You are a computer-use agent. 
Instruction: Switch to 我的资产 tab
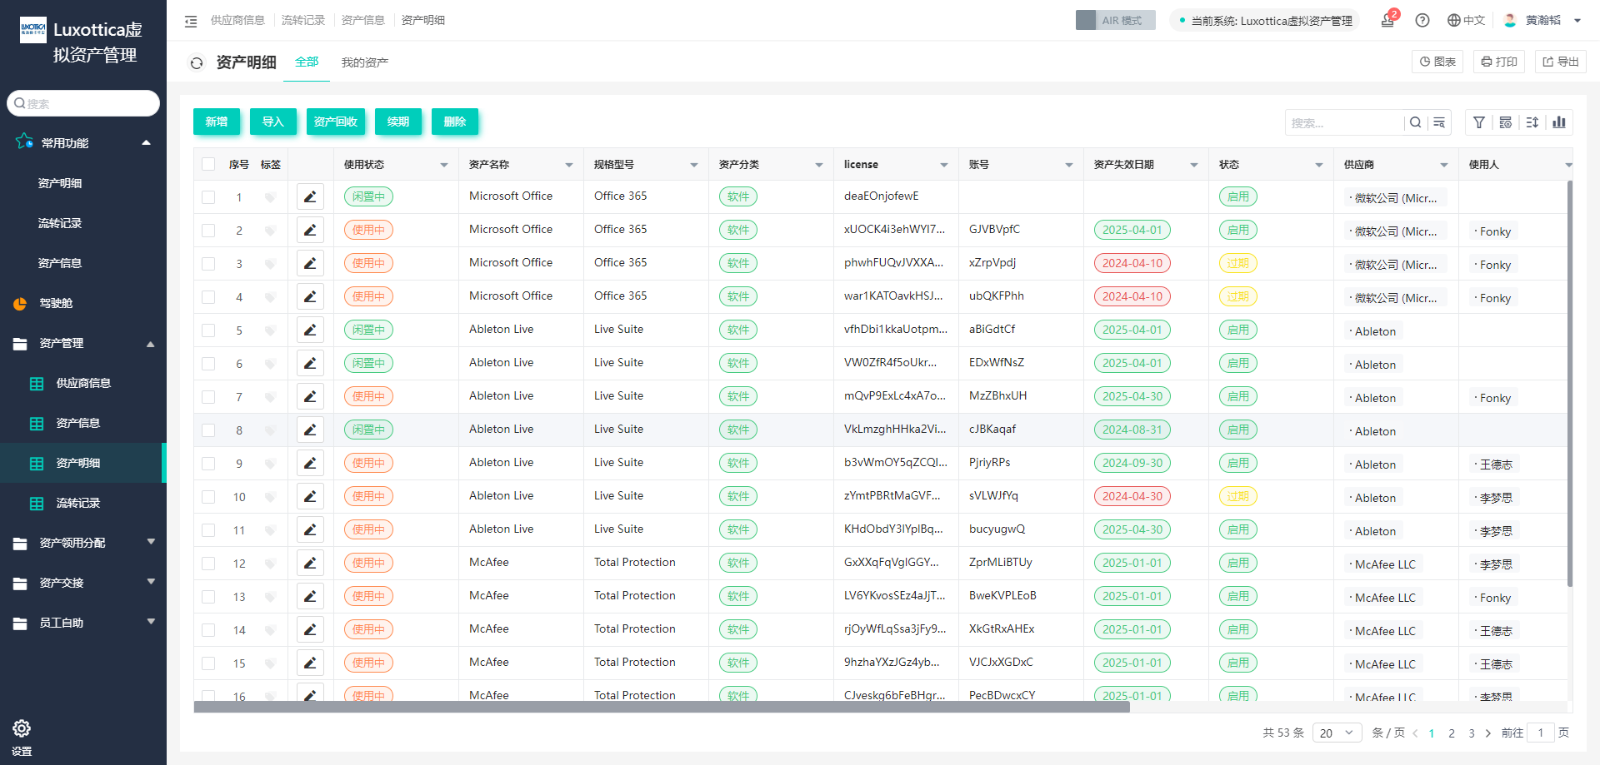pos(364,62)
